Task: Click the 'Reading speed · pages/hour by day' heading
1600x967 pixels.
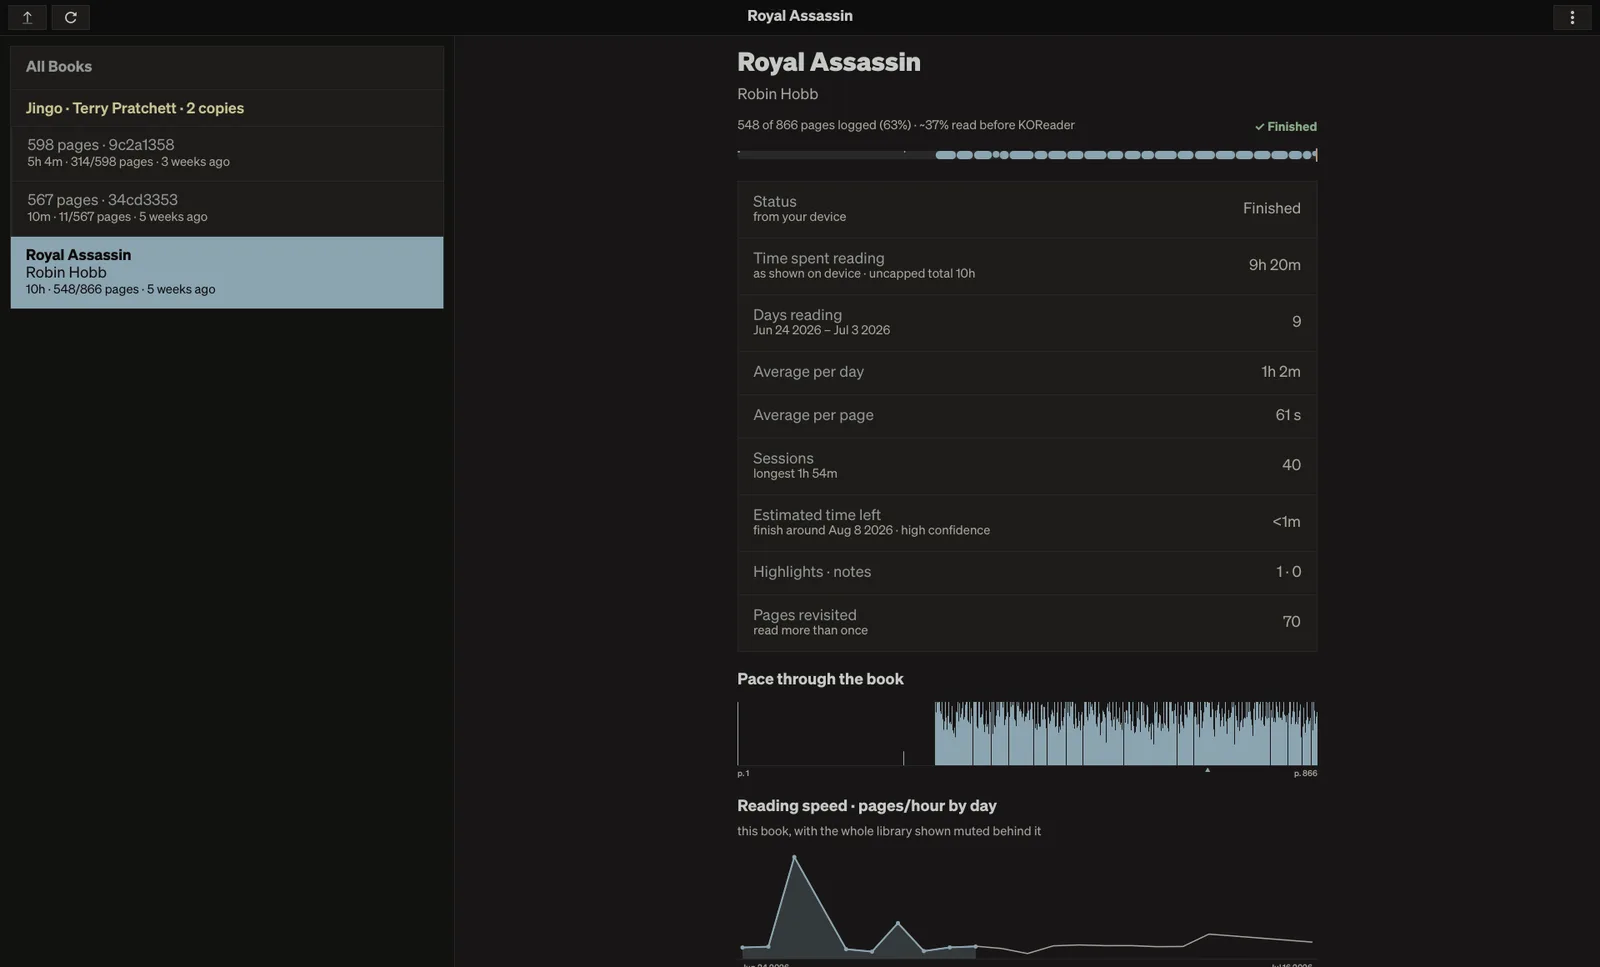Action: click(867, 806)
